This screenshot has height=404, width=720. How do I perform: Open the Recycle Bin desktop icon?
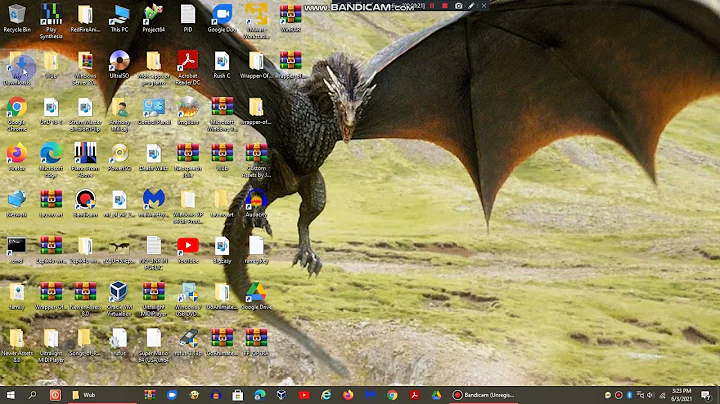pyautogui.click(x=17, y=18)
